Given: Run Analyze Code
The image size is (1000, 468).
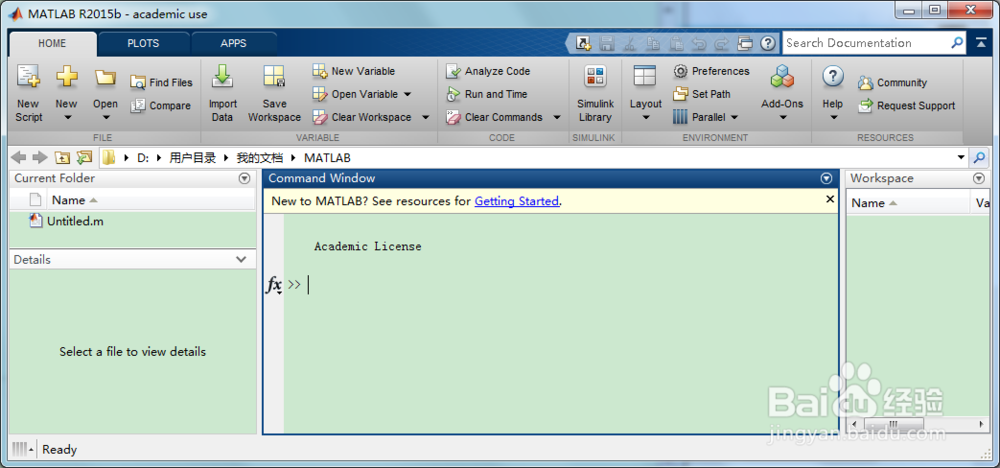Looking at the screenshot, I should pos(488,71).
